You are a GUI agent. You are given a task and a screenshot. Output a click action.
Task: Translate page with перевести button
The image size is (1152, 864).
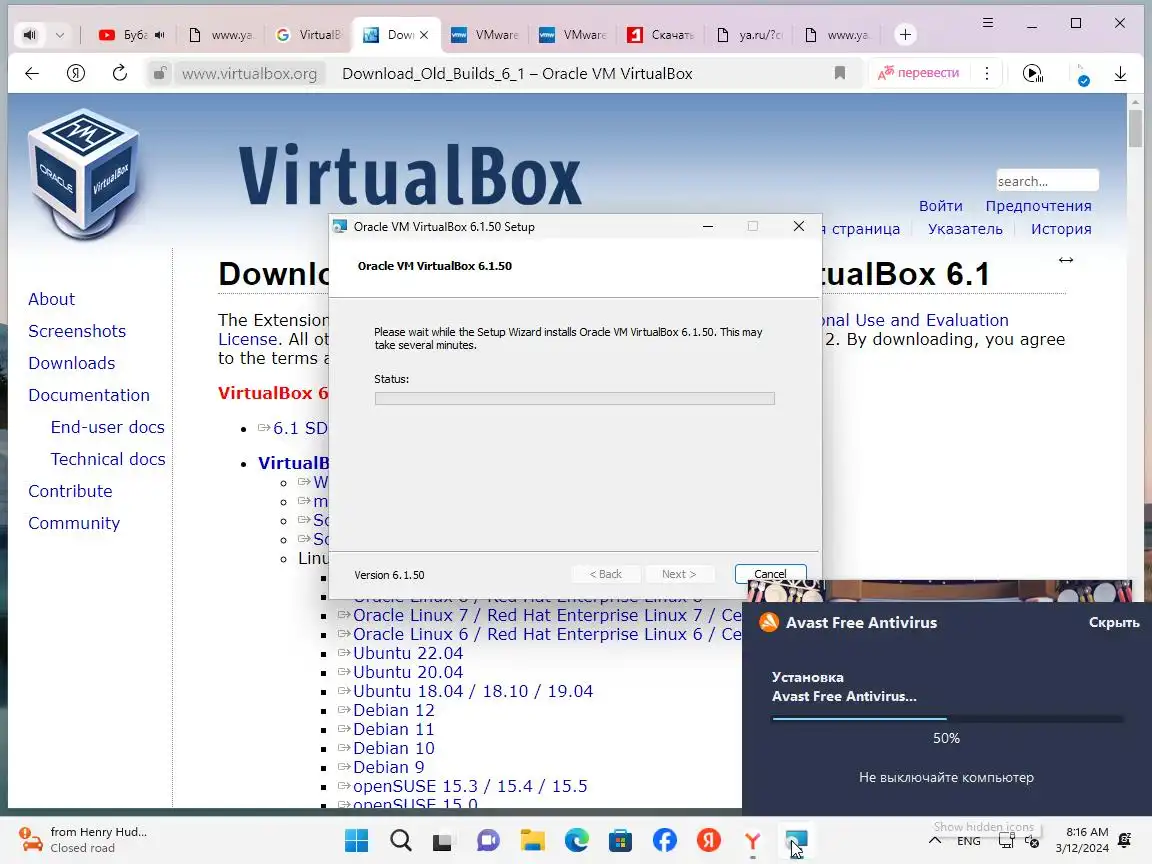(918, 73)
